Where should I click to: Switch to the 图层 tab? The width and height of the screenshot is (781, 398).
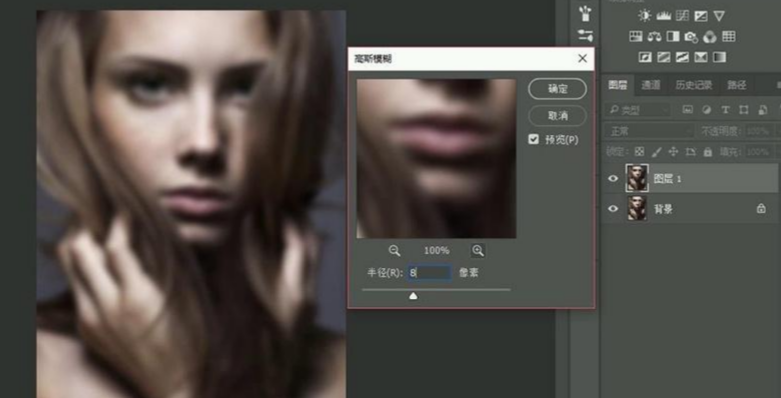[618, 85]
